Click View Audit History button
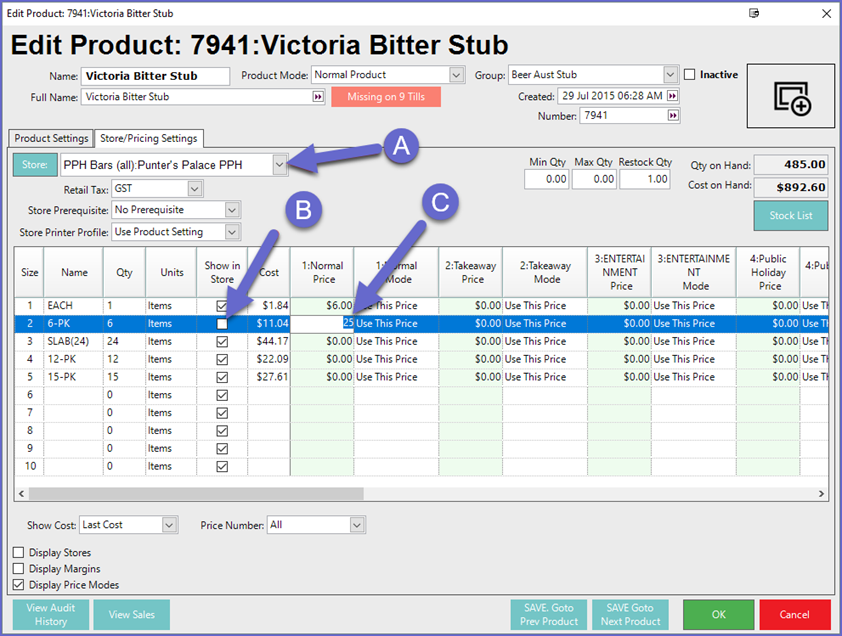The width and height of the screenshot is (842, 636). pyautogui.click(x=51, y=615)
